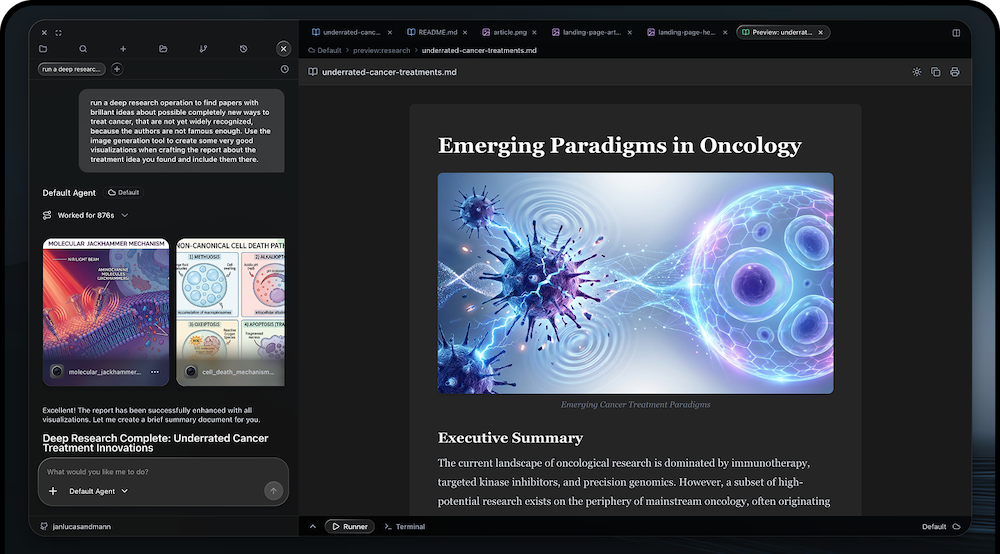This screenshot has height=554, width=1000.
Task: Copy document using the copy icon
Action: (936, 72)
